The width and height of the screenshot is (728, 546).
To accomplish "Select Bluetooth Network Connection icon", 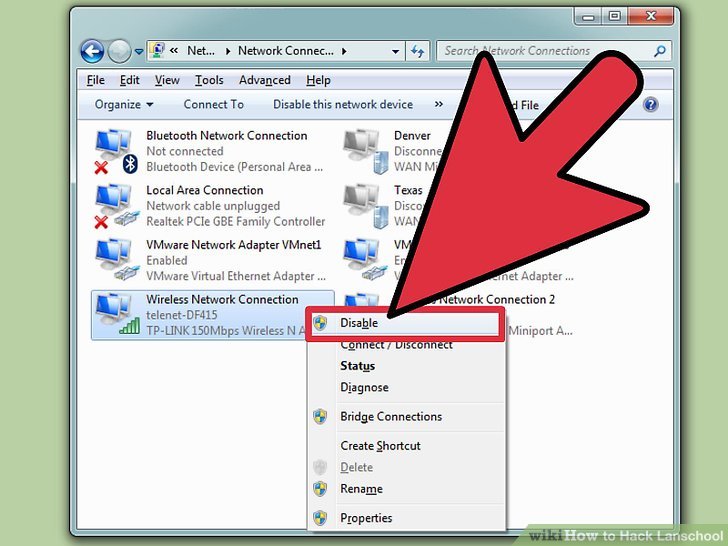I will (x=117, y=151).
